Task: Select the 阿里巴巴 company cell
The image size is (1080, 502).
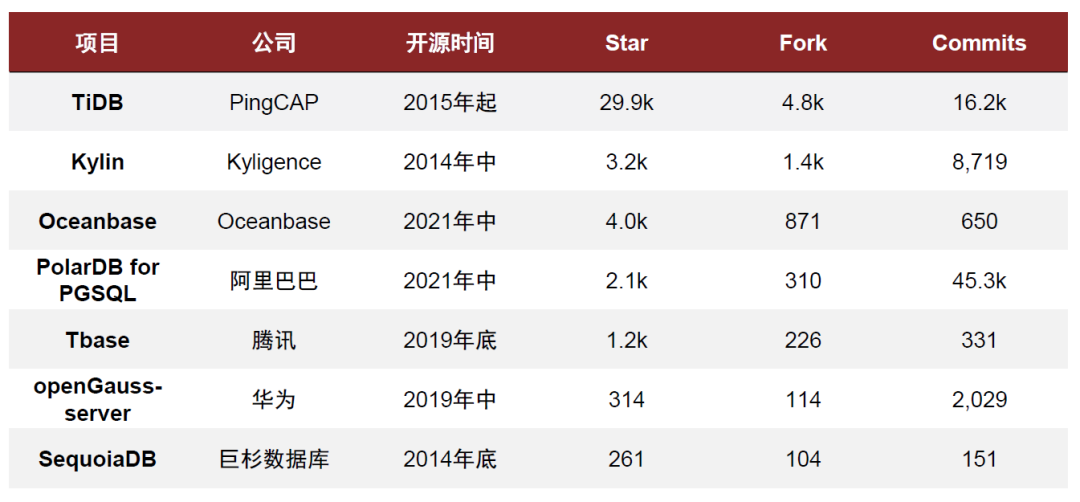Action: click(274, 281)
